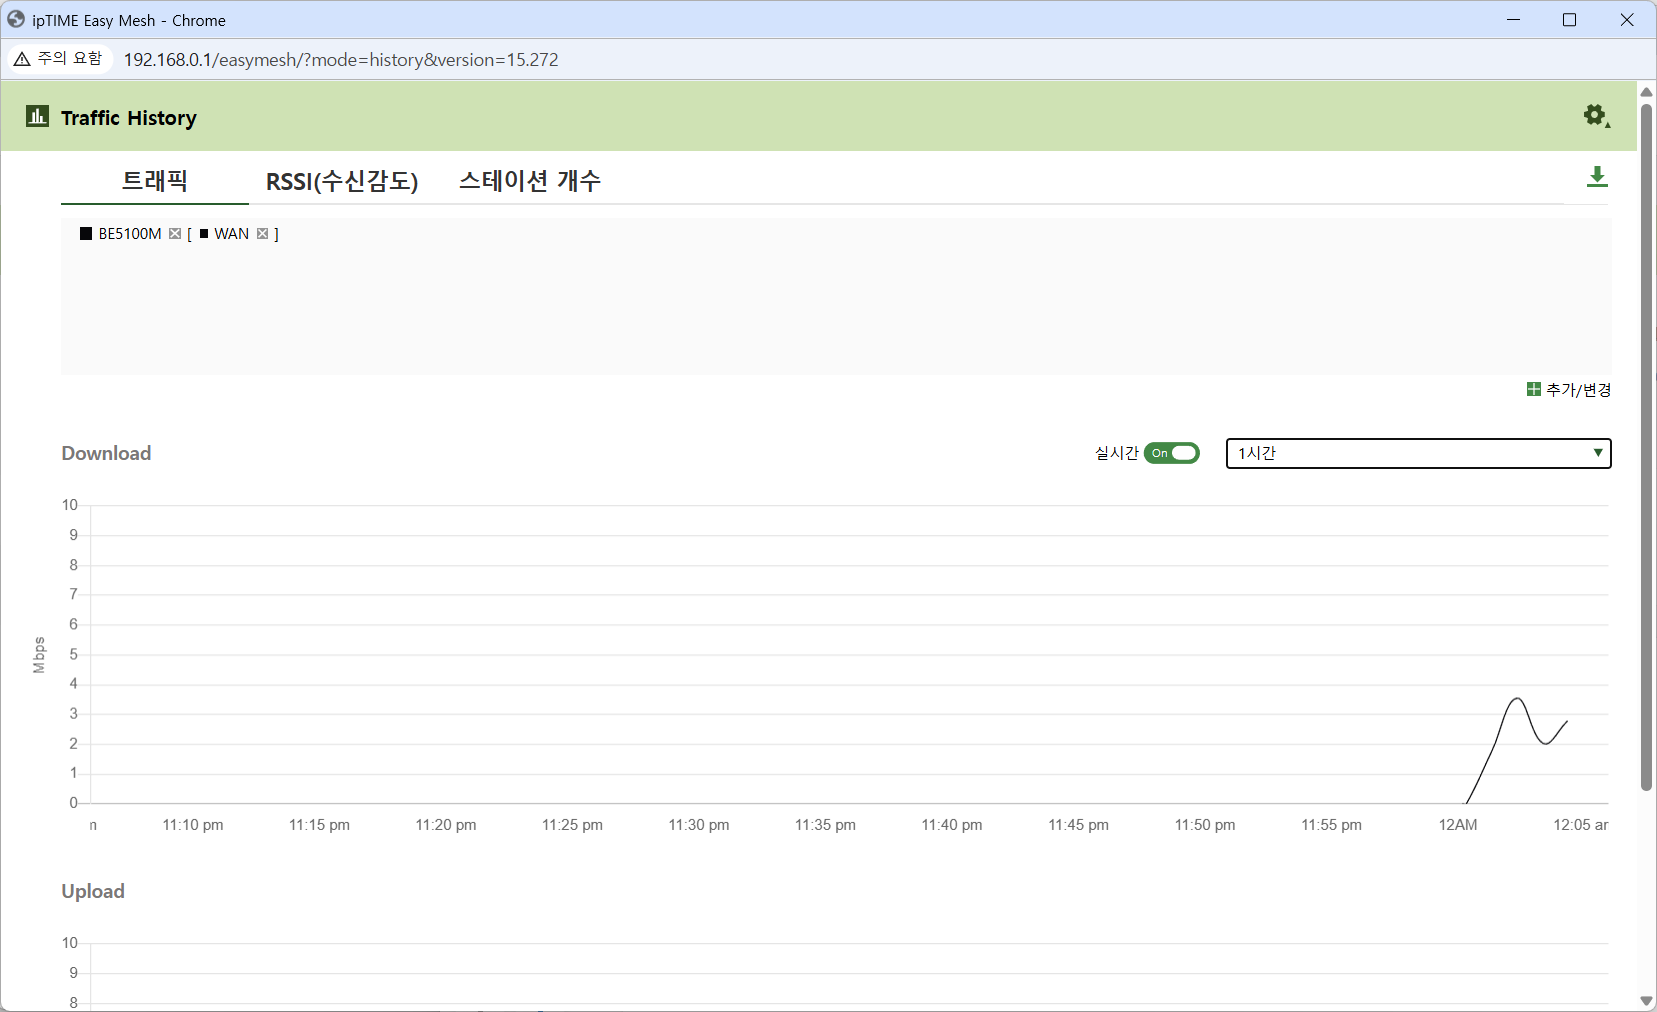Click the green plus 추가/변경 icon
The image size is (1657, 1012).
[x=1533, y=389]
